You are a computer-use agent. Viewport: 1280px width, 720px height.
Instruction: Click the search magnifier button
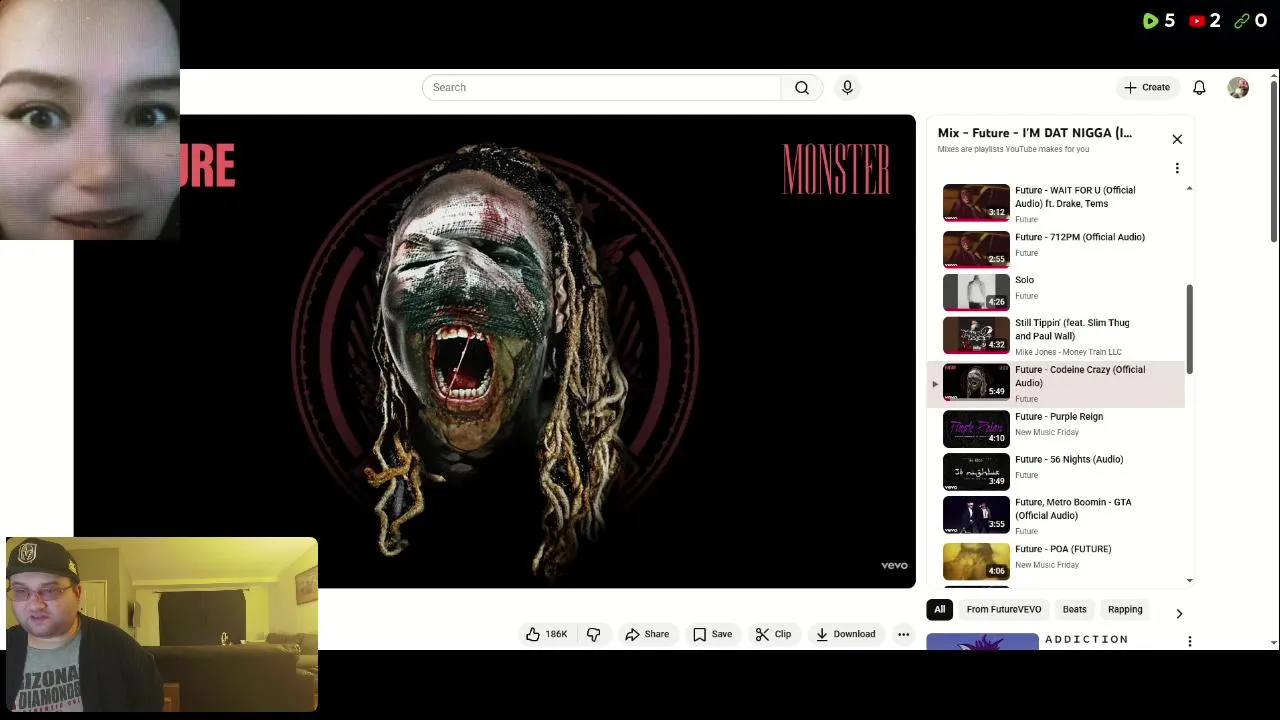(802, 88)
